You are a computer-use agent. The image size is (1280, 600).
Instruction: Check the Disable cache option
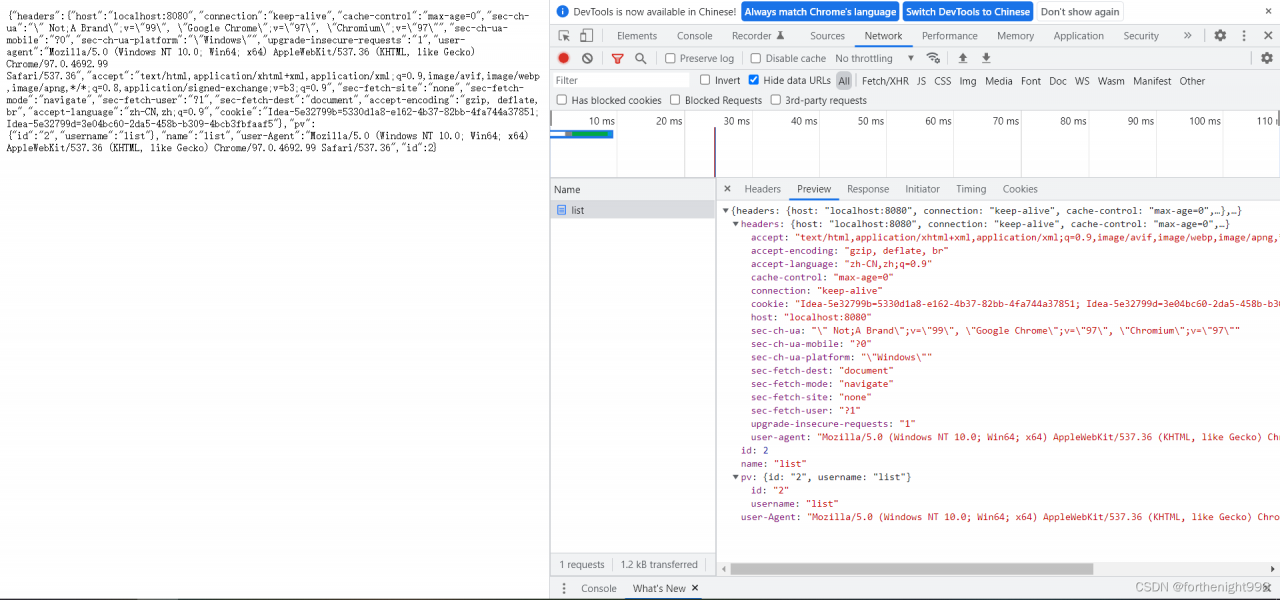[756, 59]
